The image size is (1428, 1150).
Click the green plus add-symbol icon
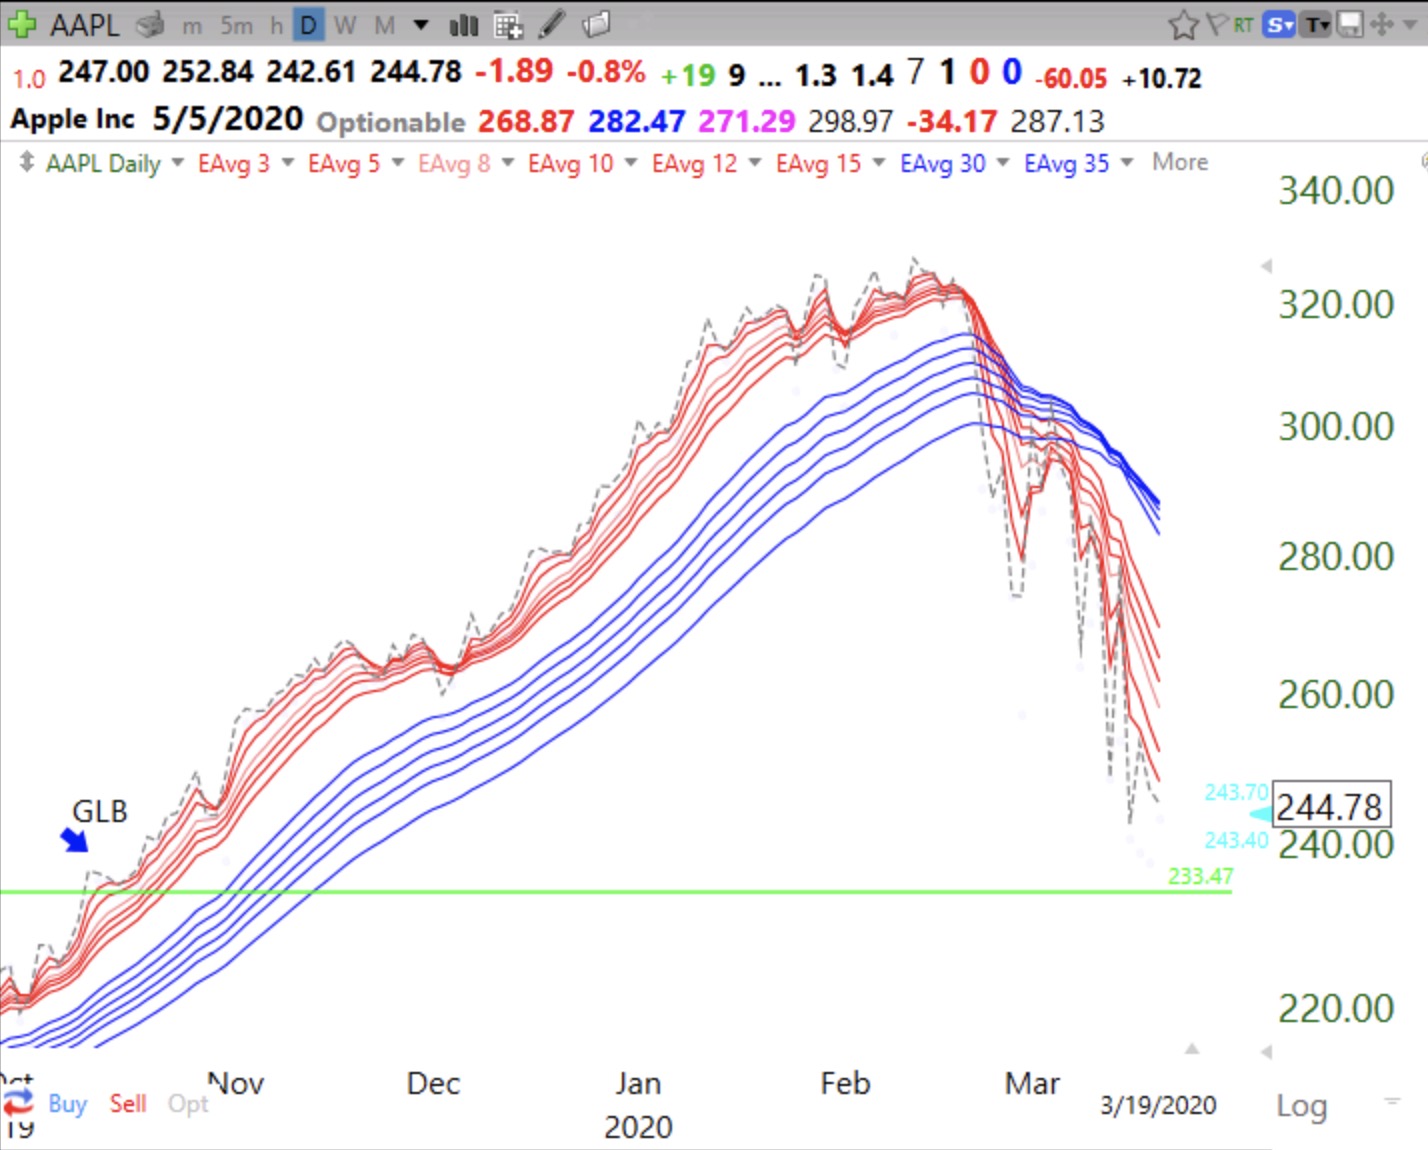click(x=21, y=23)
